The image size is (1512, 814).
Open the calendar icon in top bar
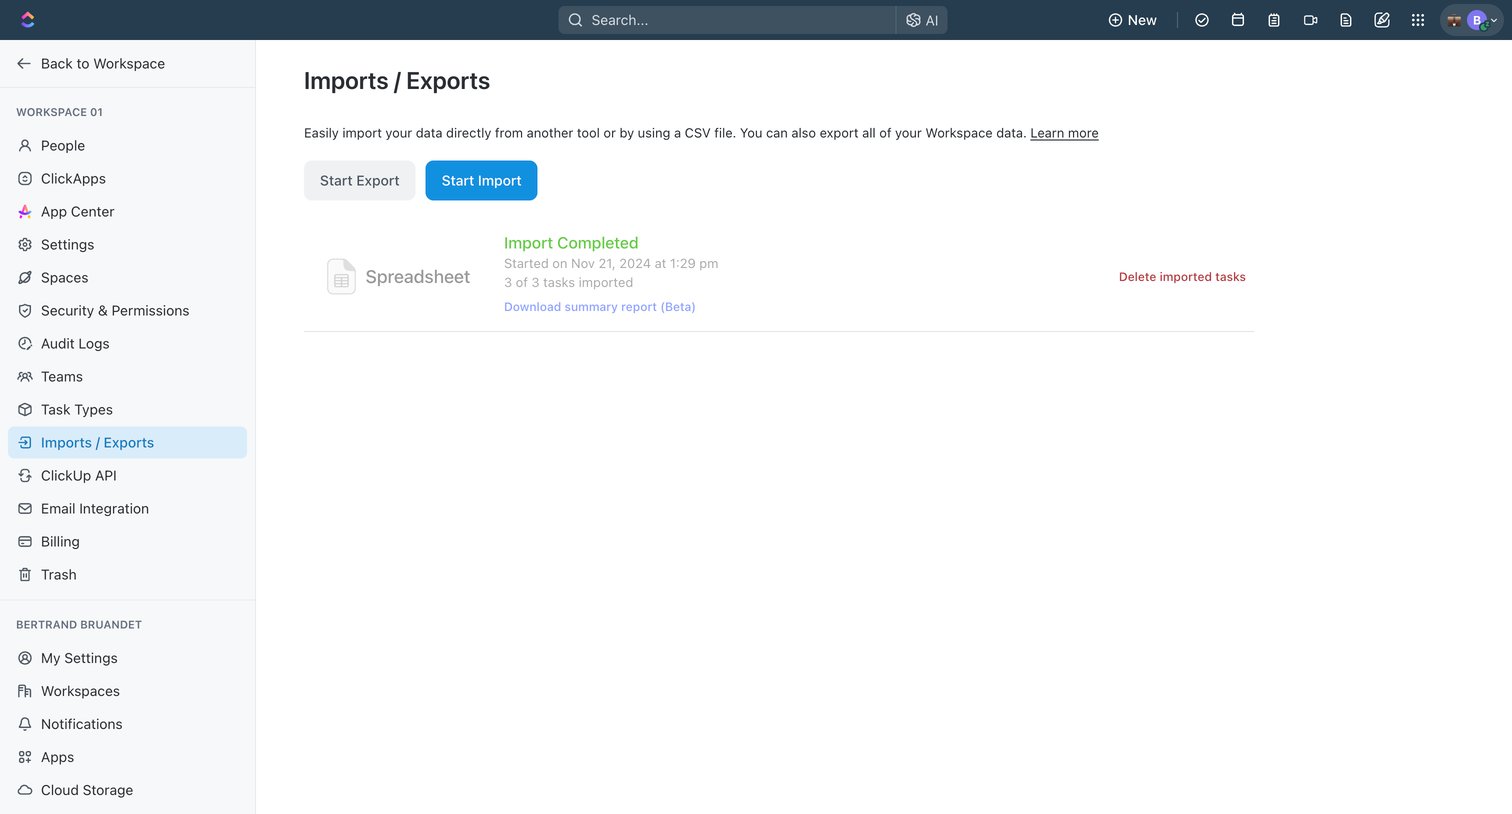point(1238,20)
